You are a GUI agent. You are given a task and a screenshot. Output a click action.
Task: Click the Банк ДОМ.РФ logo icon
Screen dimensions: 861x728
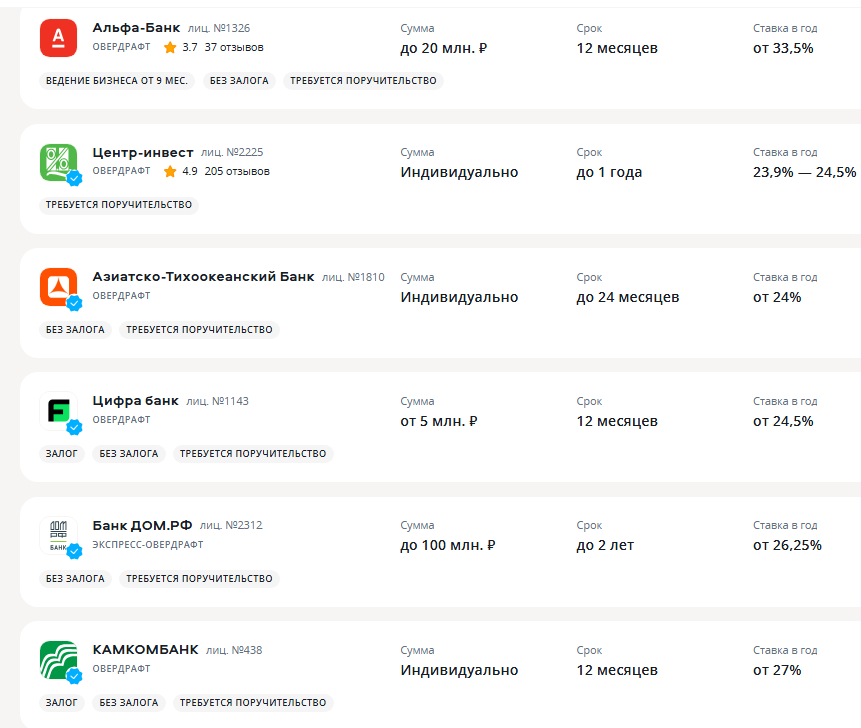click(58, 535)
